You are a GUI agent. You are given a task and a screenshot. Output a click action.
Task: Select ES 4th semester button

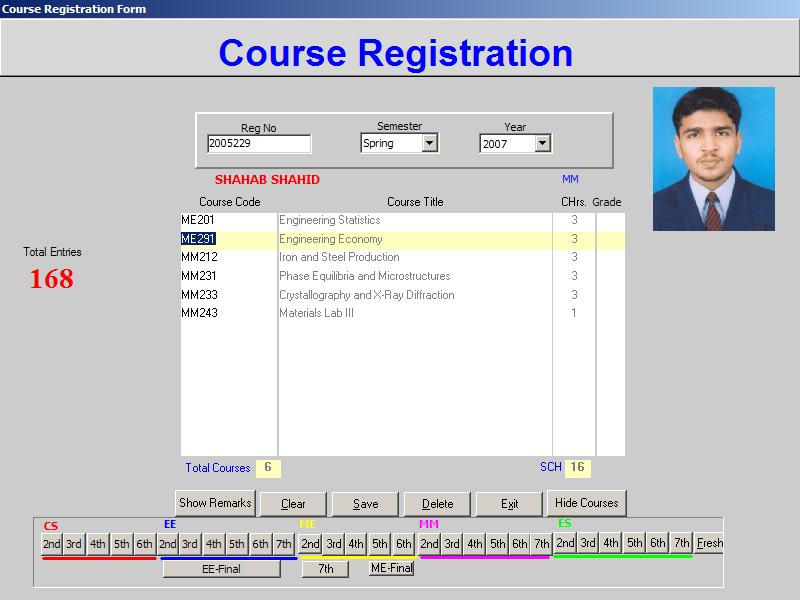[611, 543]
